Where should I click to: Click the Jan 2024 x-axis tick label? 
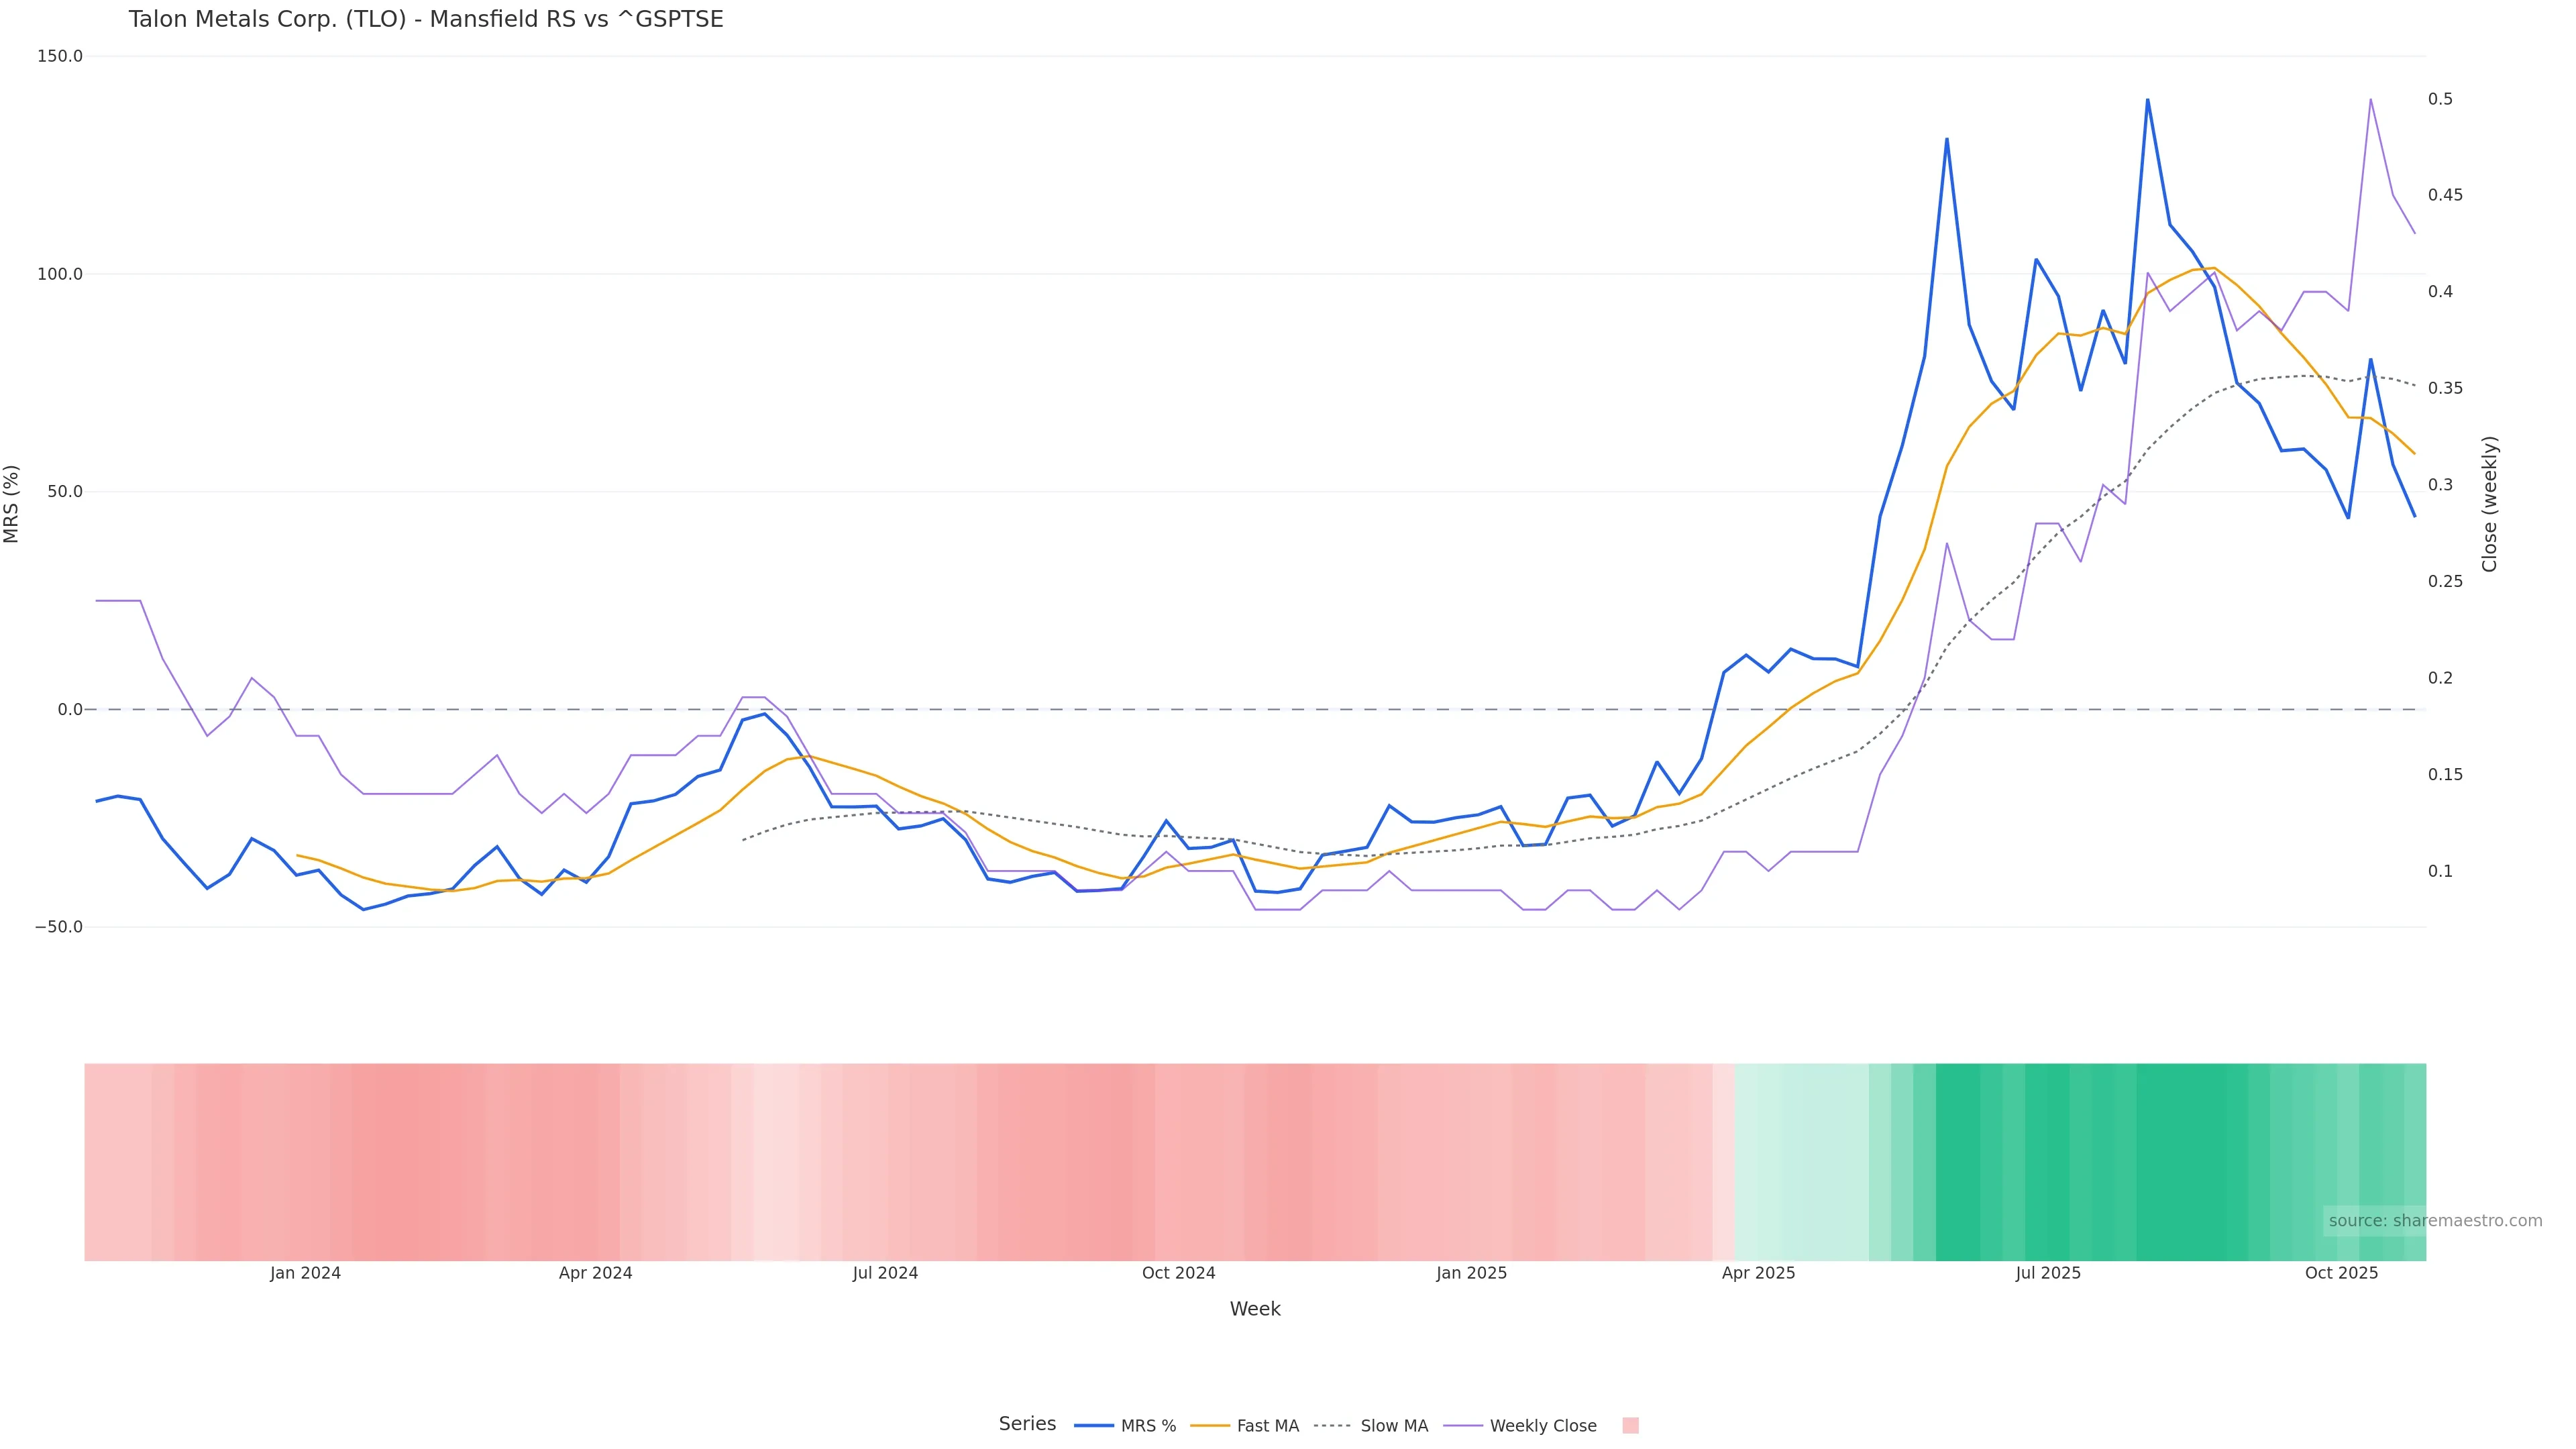(x=305, y=1273)
